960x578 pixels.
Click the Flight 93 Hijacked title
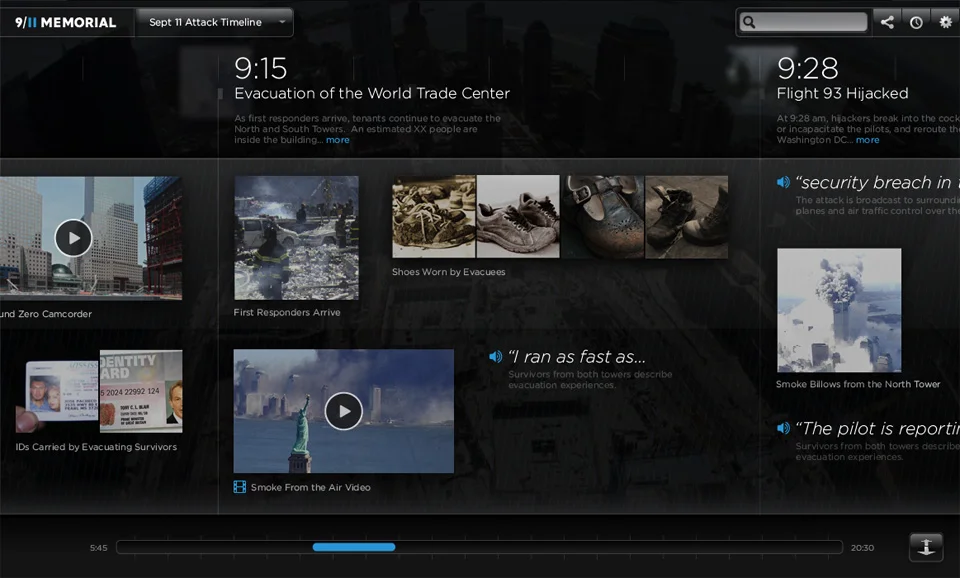click(842, 94)
